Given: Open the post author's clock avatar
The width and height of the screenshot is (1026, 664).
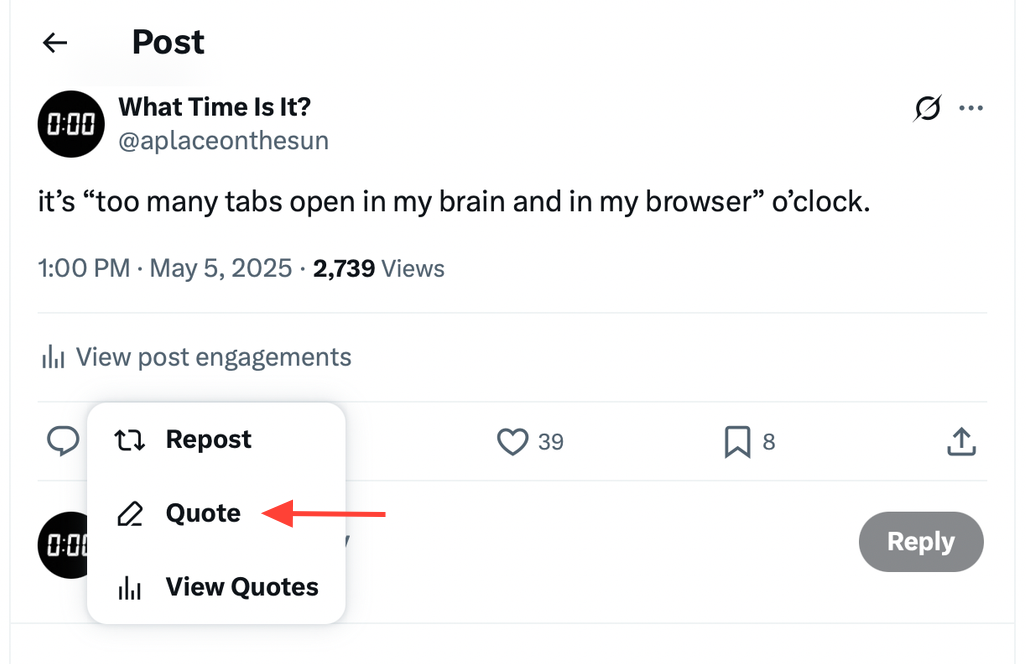Looking at the screenshot, I should point(70,124).
